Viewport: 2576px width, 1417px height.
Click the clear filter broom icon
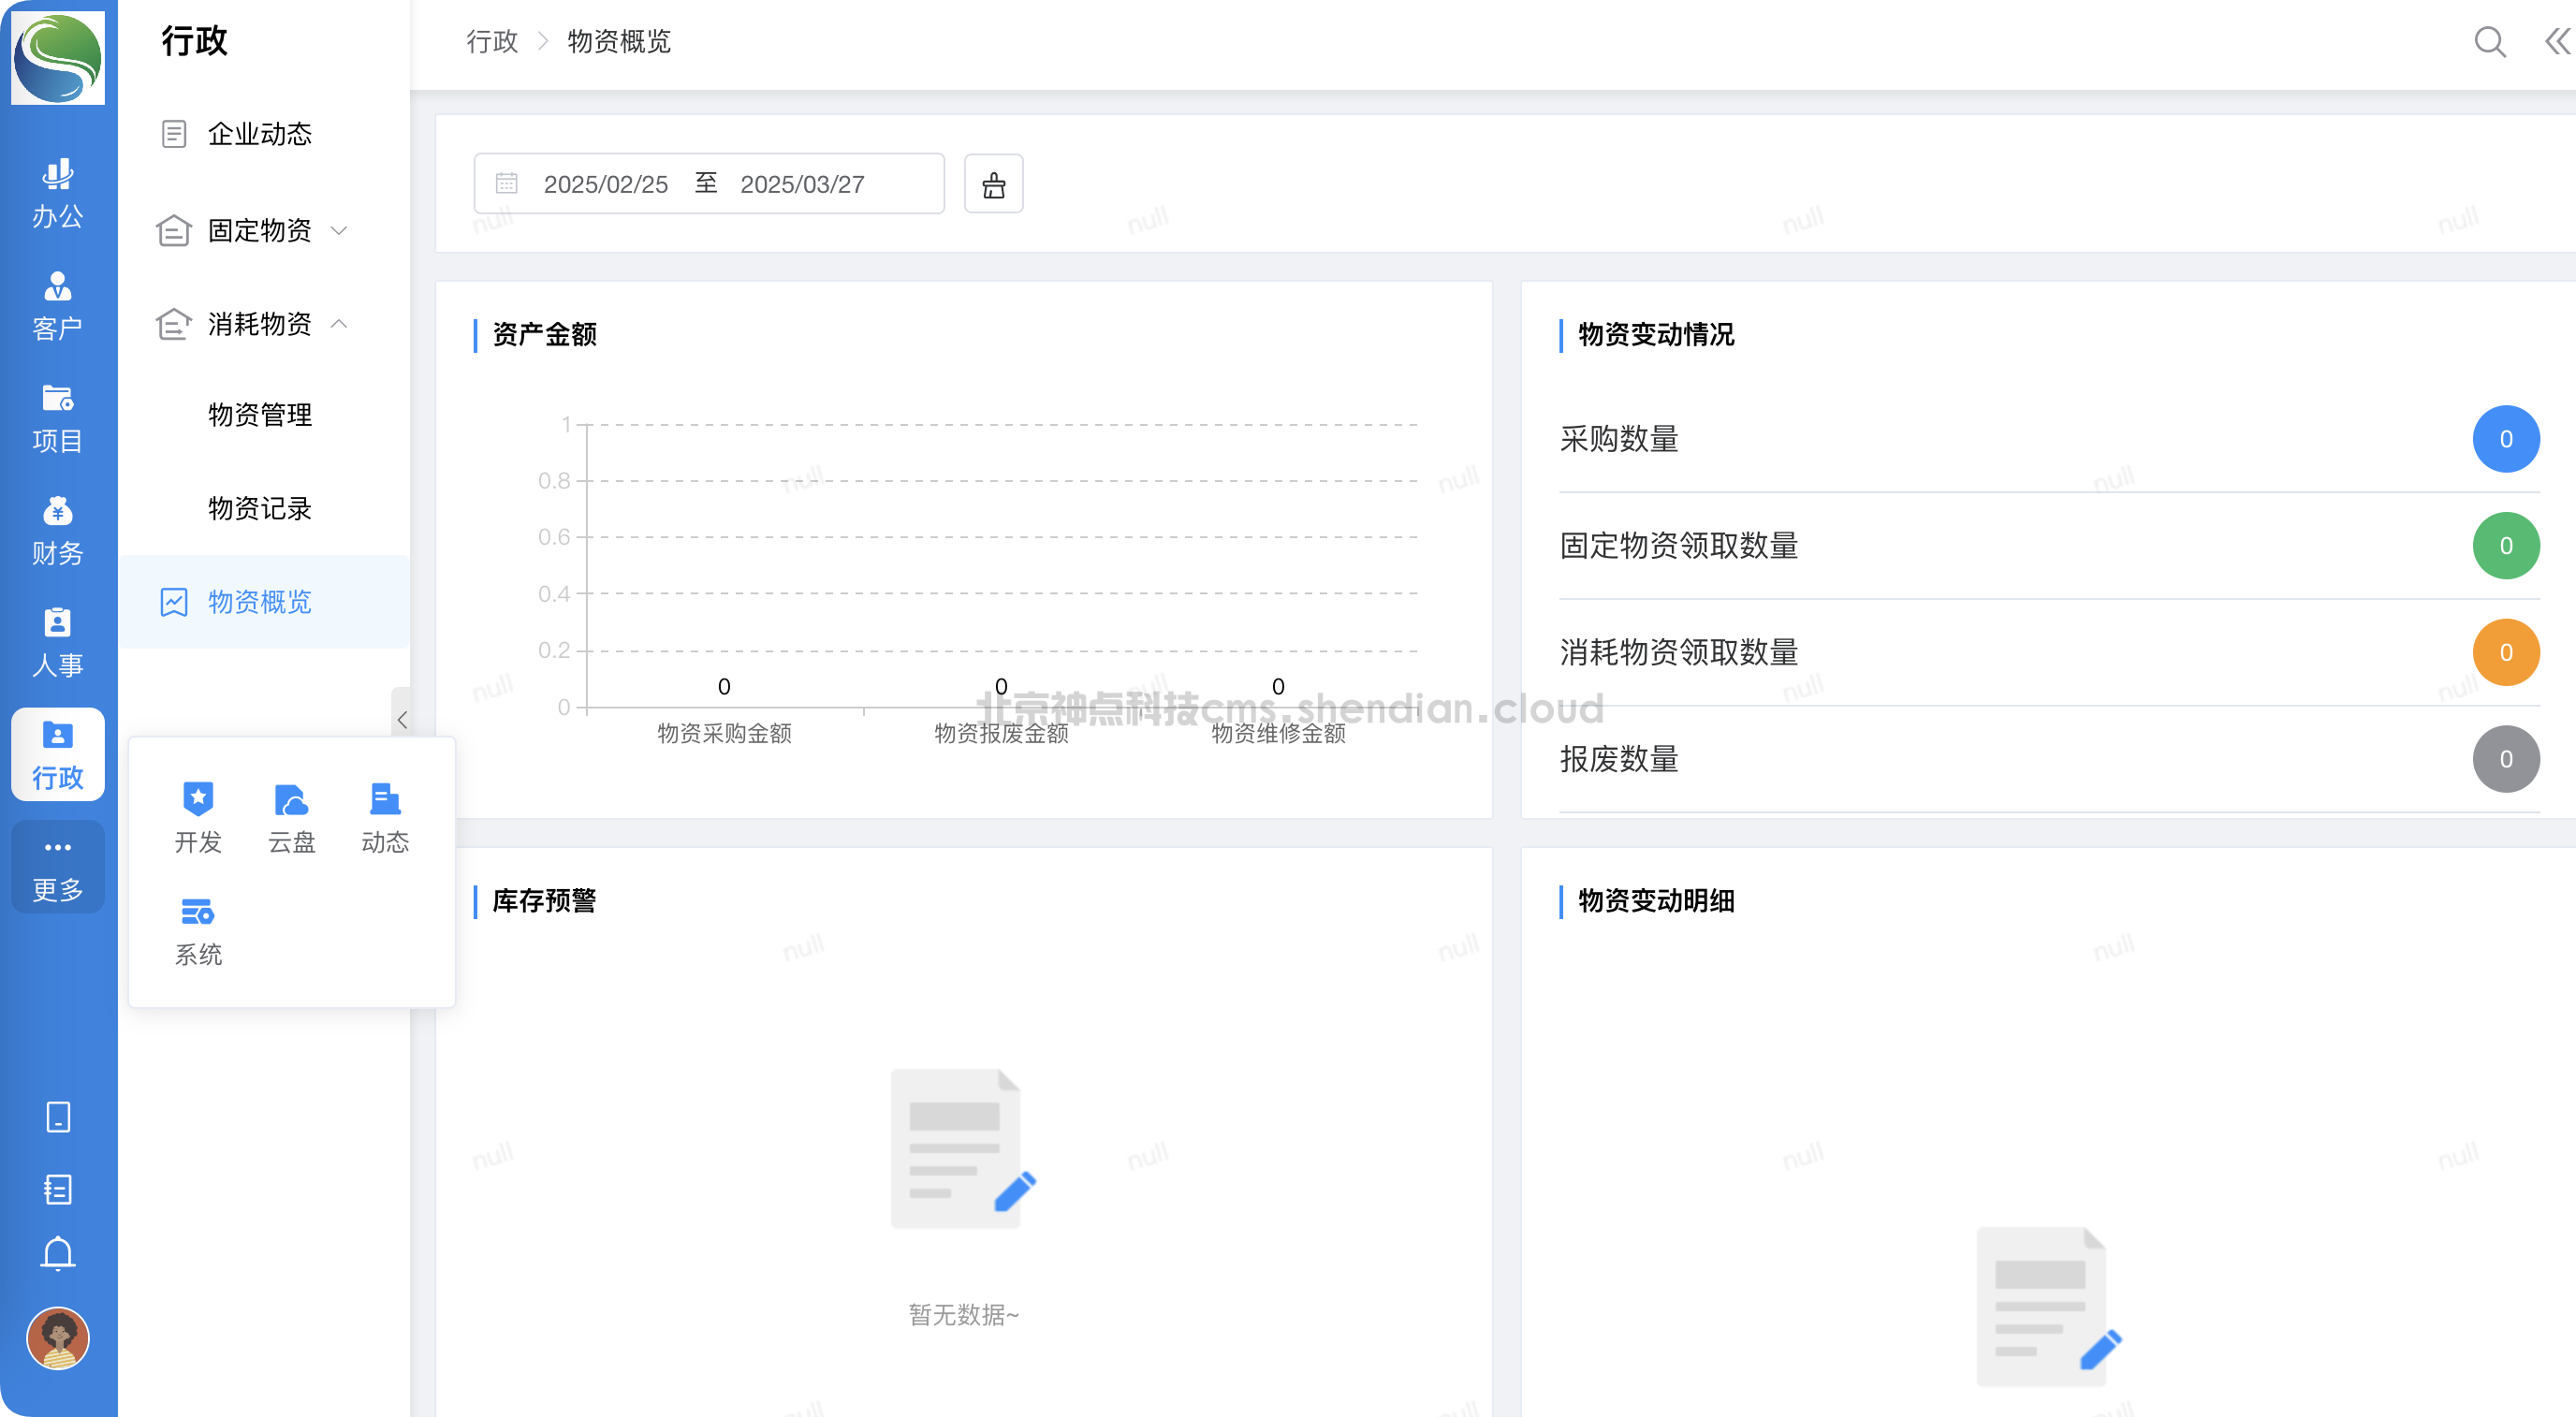(993, 184)
